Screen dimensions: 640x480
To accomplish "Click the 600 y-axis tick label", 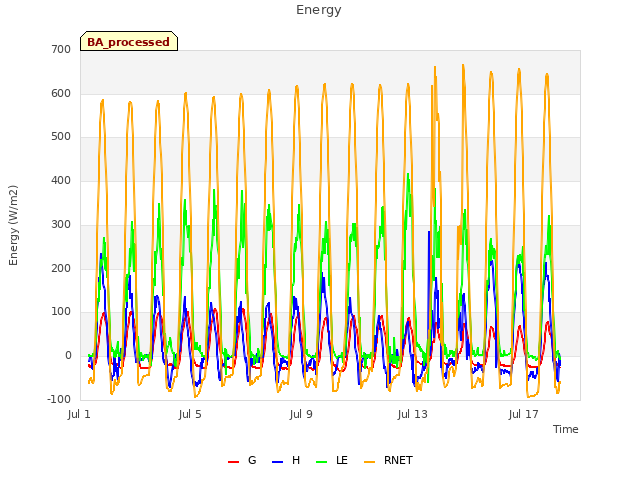I will tap(61, 93).
